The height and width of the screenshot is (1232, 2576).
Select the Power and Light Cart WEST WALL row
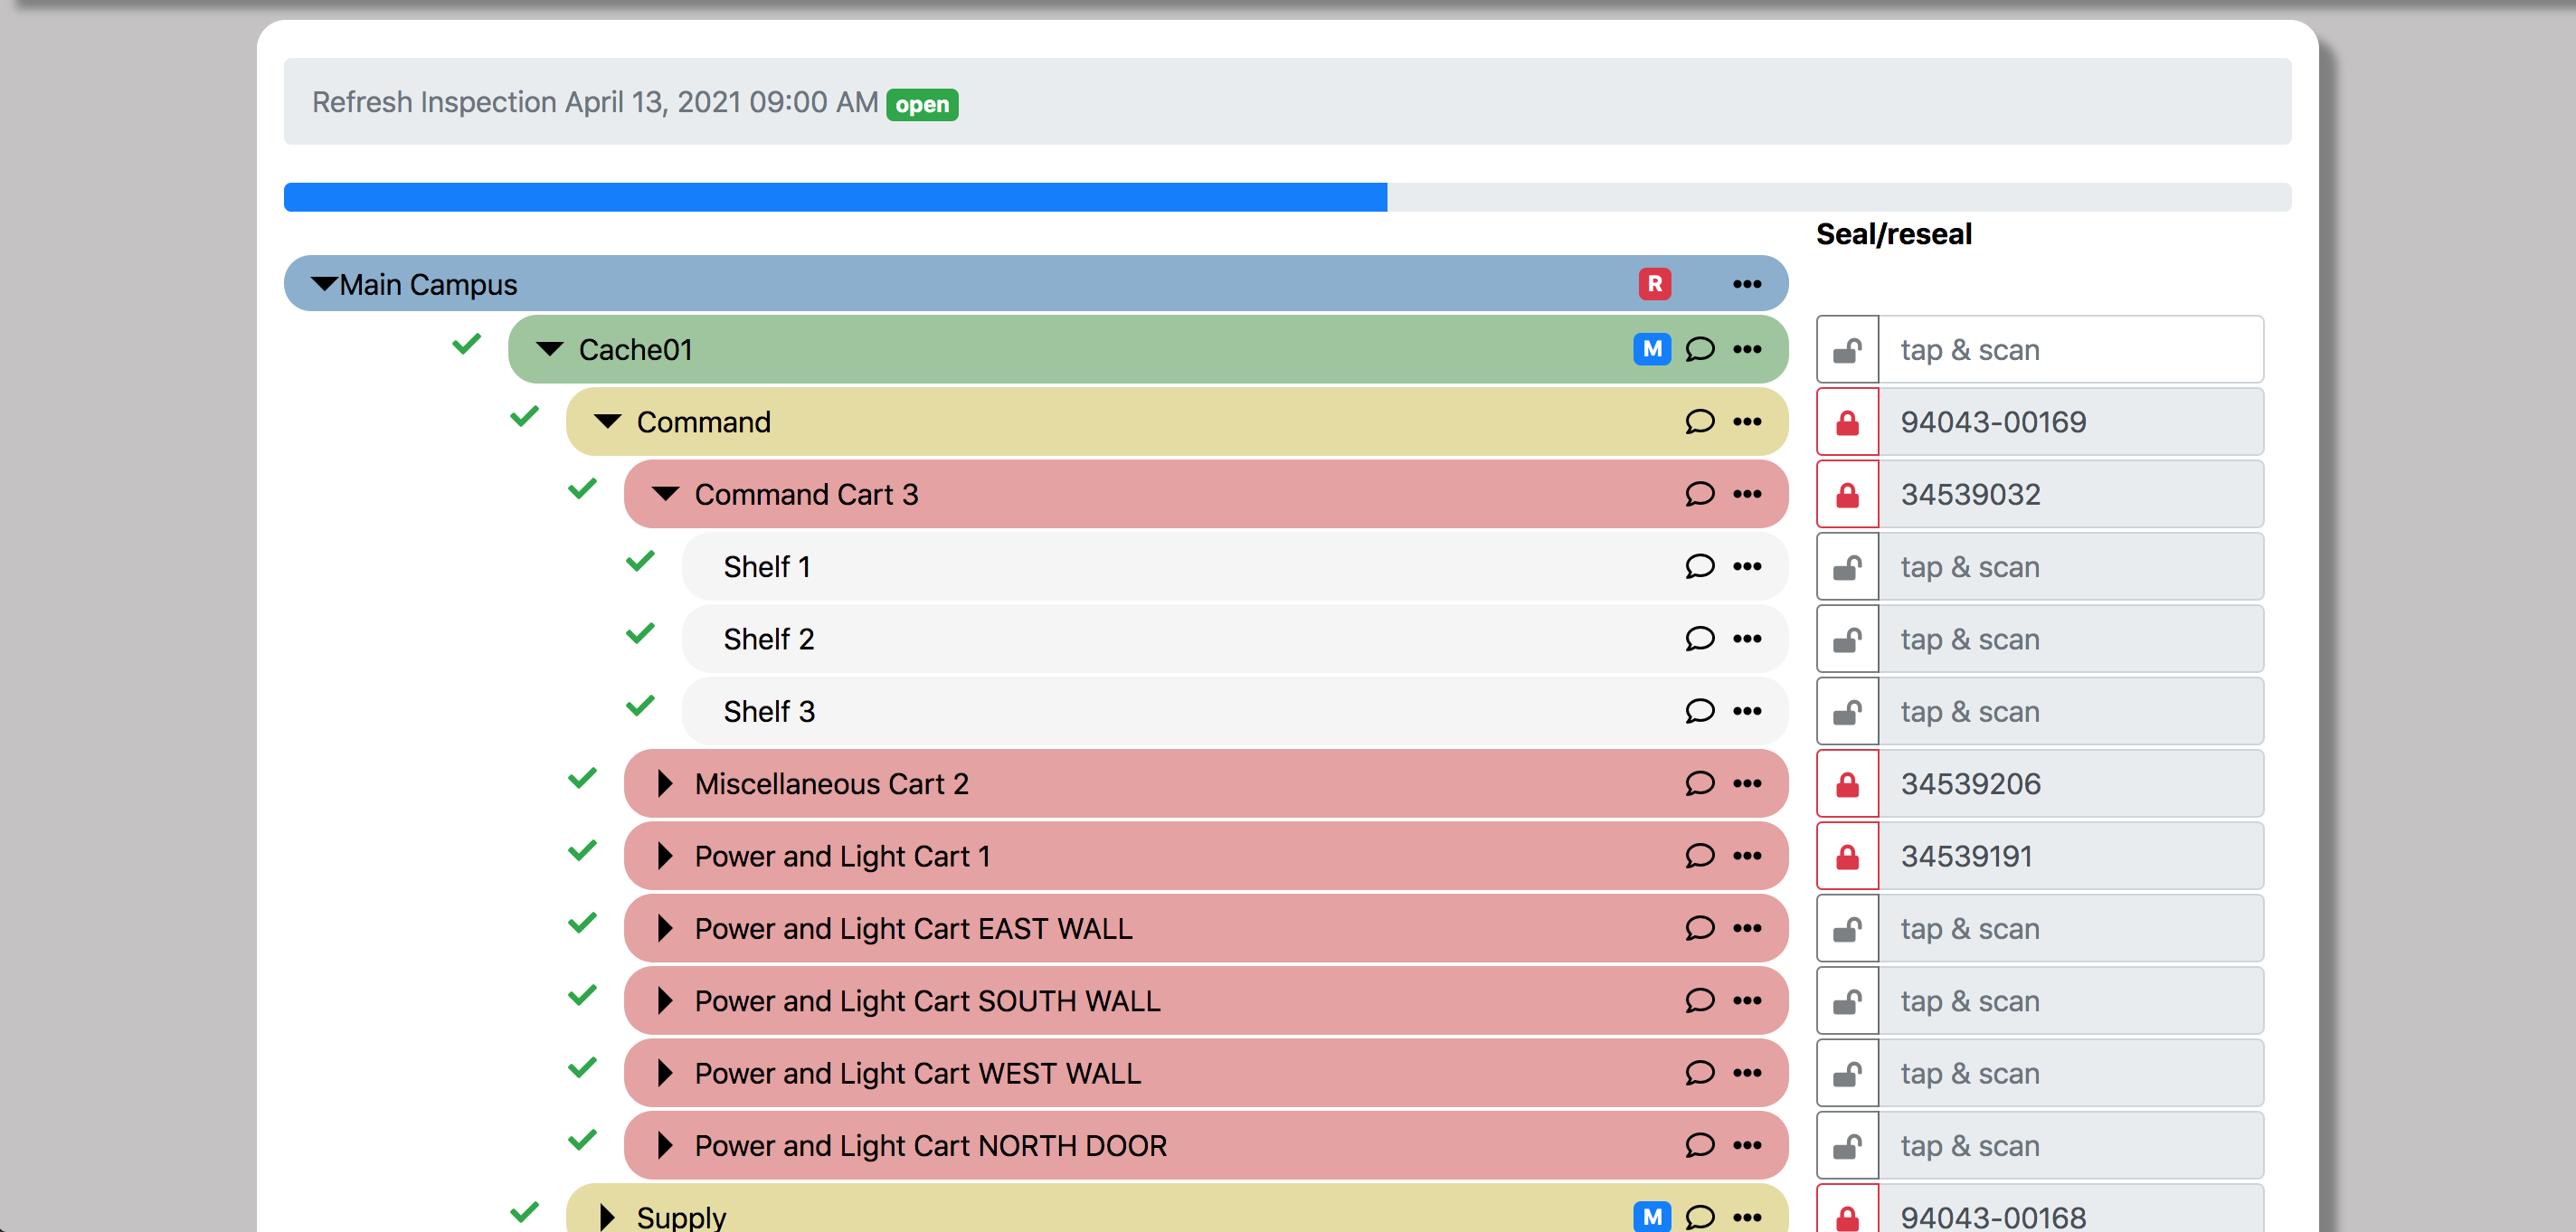pos(1205,1073)
